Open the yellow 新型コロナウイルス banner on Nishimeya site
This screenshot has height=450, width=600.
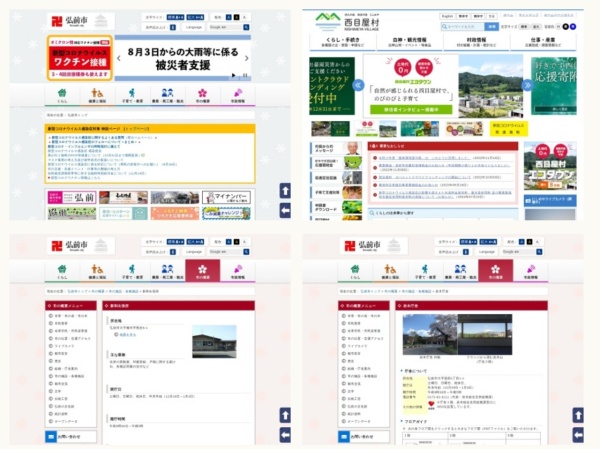[509, 129]
